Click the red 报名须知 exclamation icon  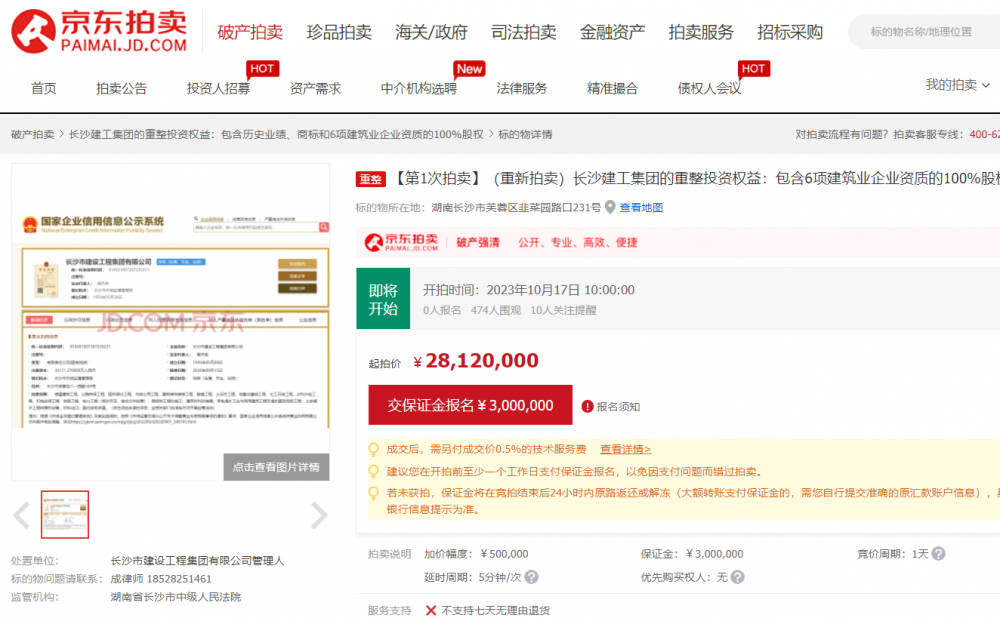click(587, 407)
